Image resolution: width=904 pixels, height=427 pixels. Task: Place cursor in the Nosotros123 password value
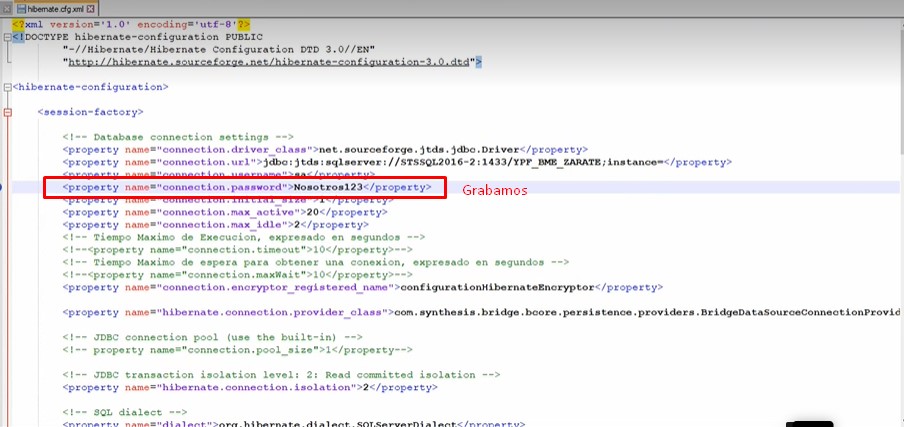[x=326, y=187]
